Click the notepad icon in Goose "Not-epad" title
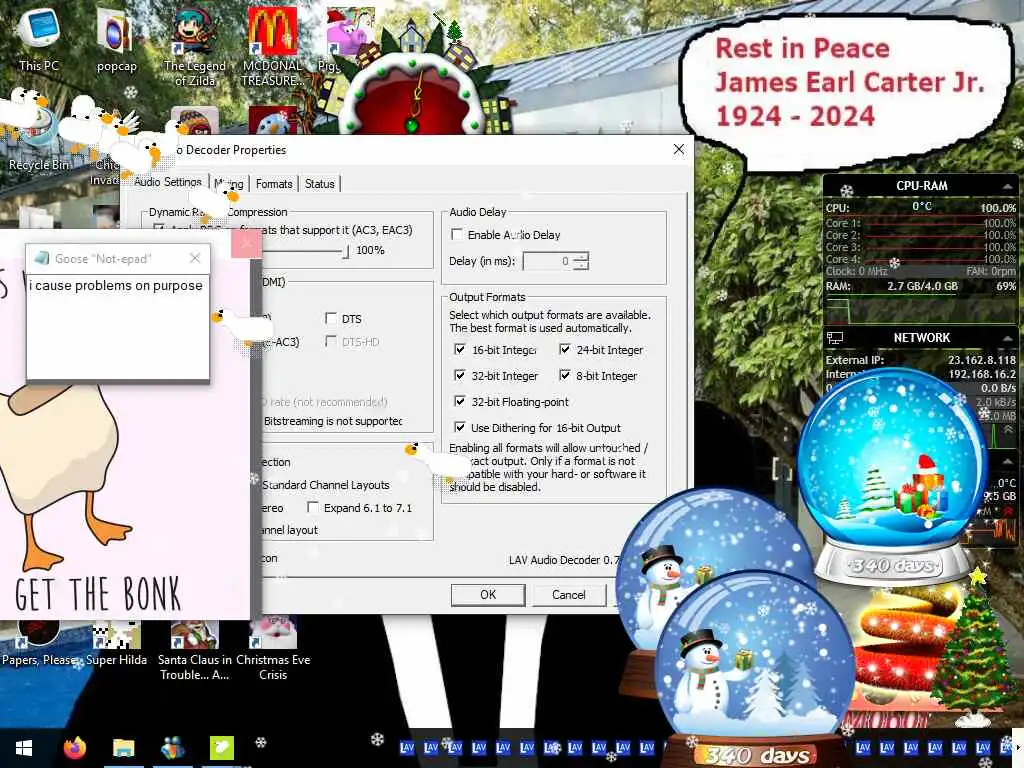 click(x=41, y=258)
